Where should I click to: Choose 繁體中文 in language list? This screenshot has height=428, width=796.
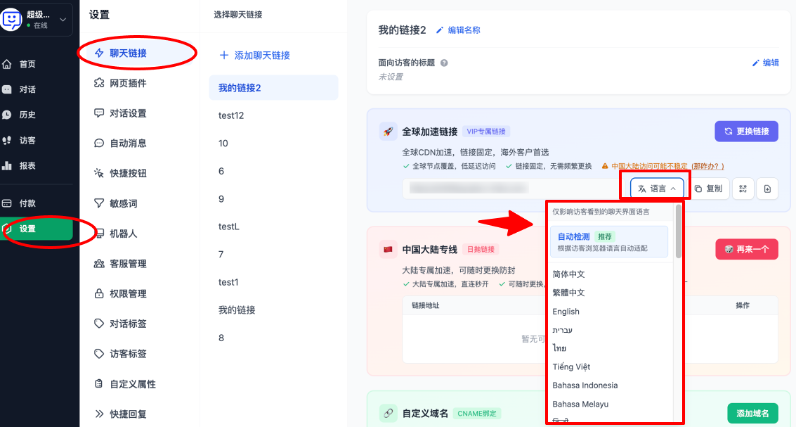569,292
